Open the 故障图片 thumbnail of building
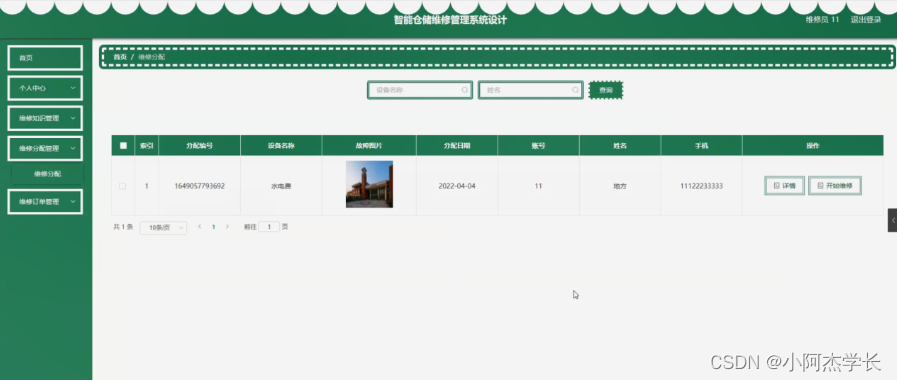Screen dimensions: 897x381 pyautogui.click(x=369, y=184)
